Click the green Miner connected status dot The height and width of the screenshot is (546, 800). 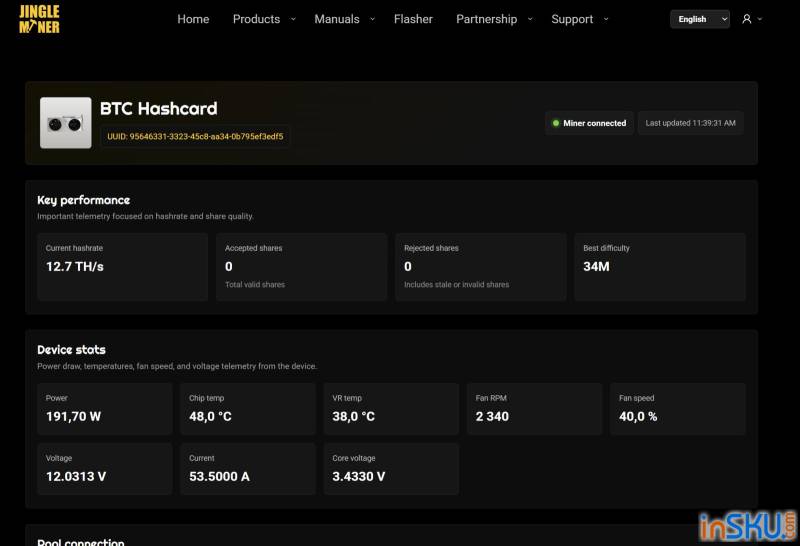click(x=555, y=123)
